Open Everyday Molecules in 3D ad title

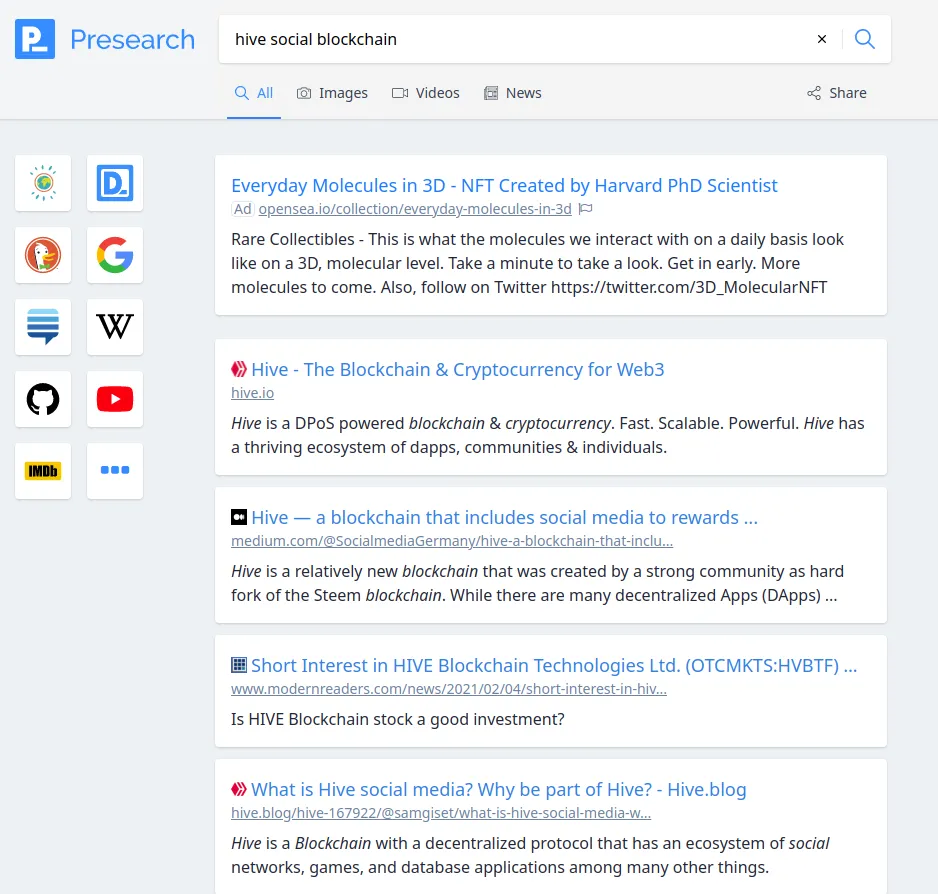pyautogui.click(x=504, y=186)
